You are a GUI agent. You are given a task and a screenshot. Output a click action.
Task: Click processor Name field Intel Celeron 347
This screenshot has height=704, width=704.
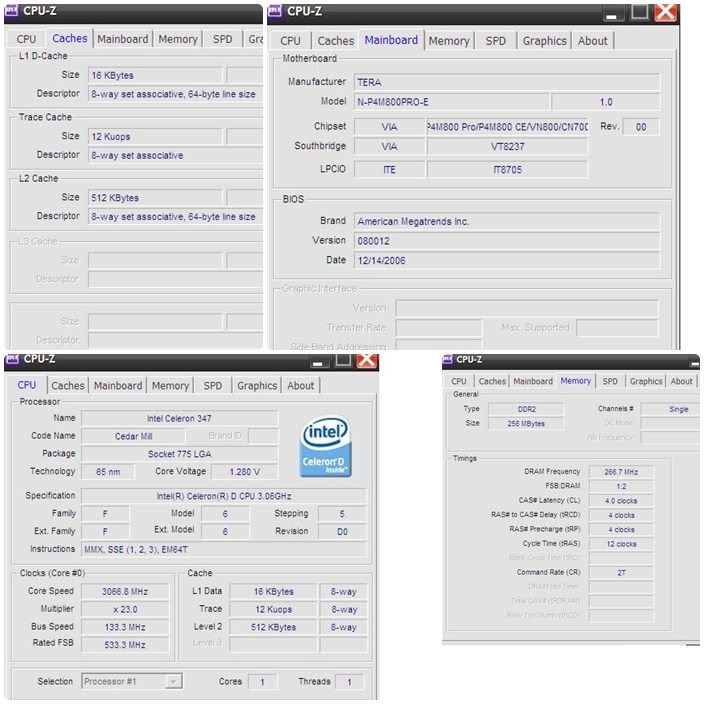[179, 418]
